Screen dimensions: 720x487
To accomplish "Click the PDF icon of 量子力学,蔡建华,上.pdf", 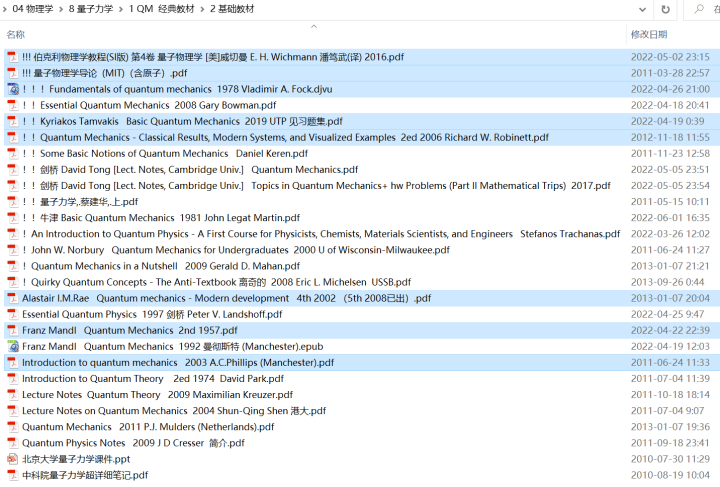I will (x=13, y=202).
